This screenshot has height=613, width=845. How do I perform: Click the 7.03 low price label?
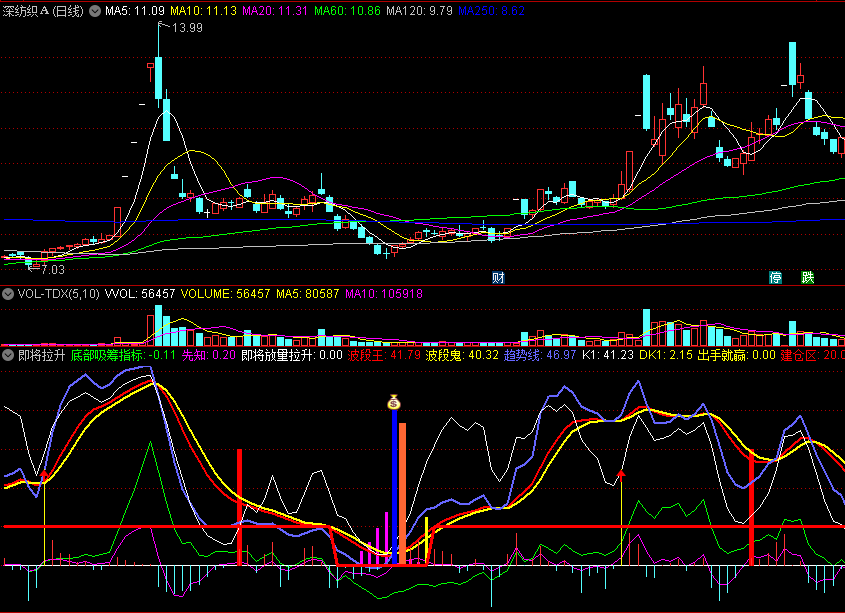pyautogui.click(x=52, y=270)
